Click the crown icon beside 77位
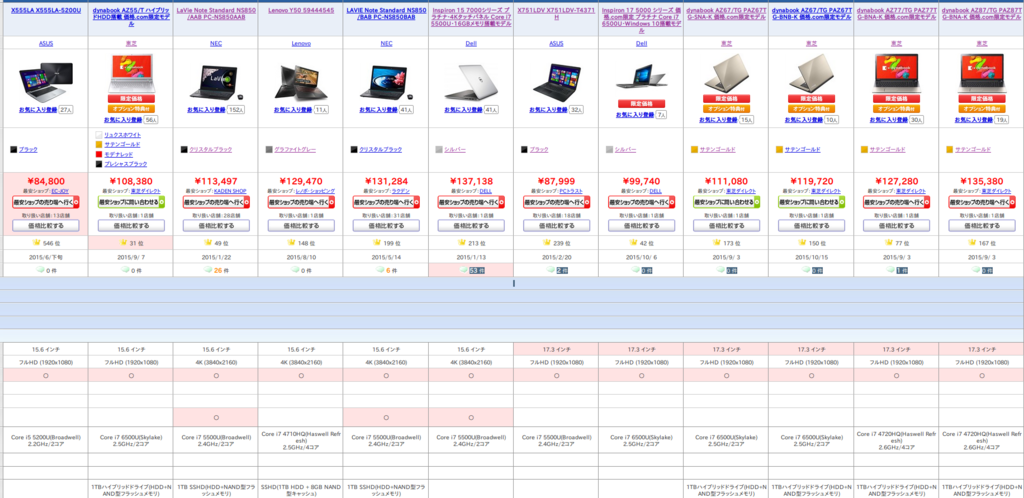 889,243
